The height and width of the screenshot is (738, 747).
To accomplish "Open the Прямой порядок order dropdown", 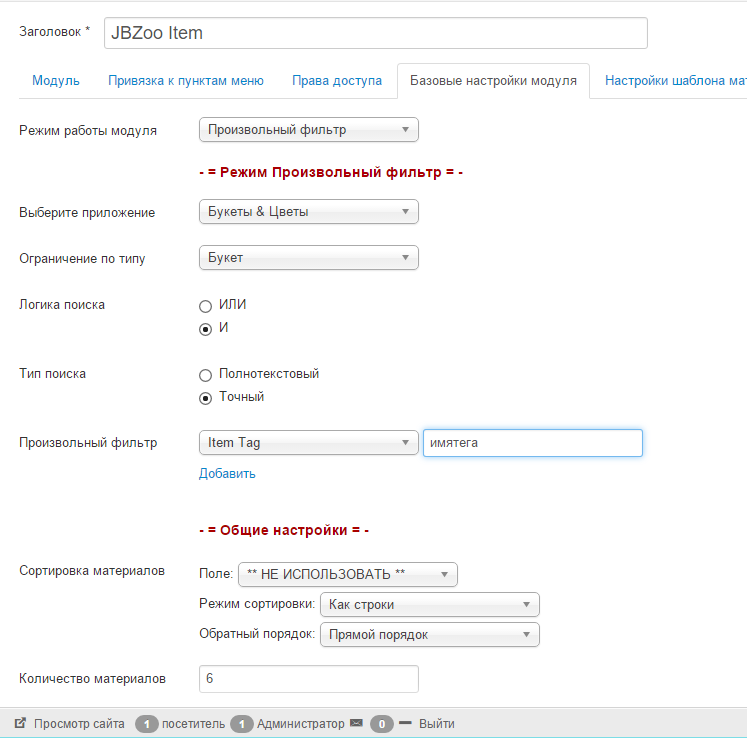I will pos(429,635).
